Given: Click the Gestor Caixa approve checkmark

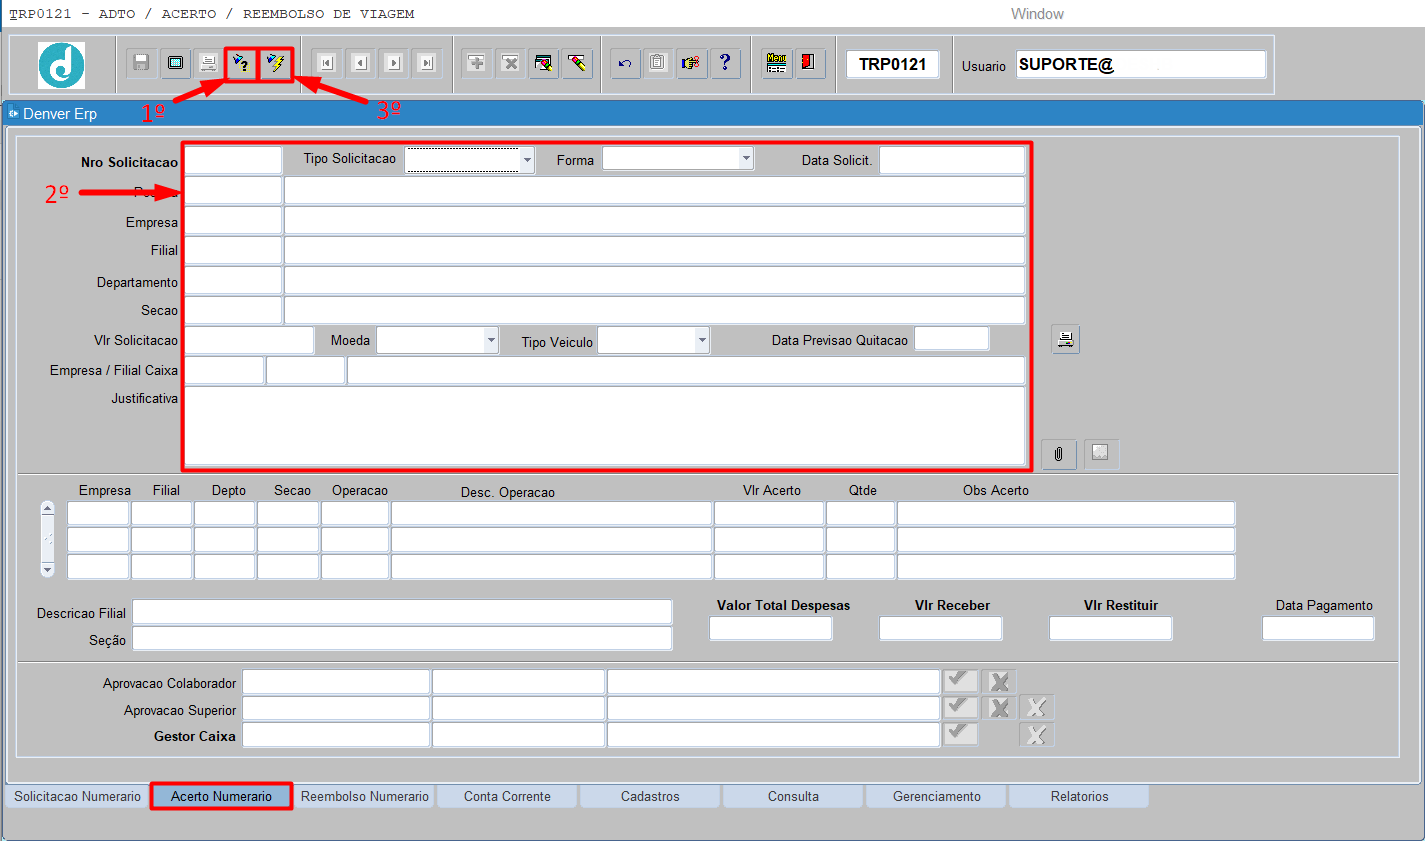Looking at the screenshot, I should [960, 733].
